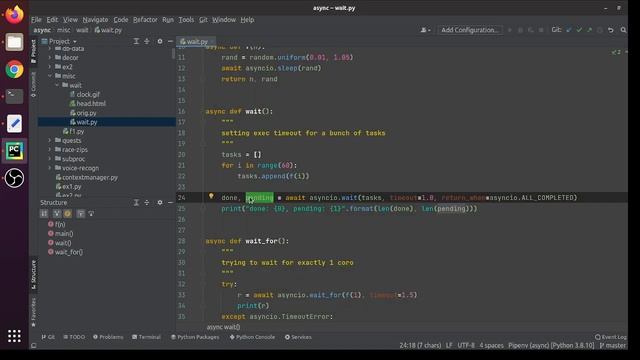The image size is (640, 360).
Task: Show Applications grid in the dock
Action: click(x=14, y=336)
